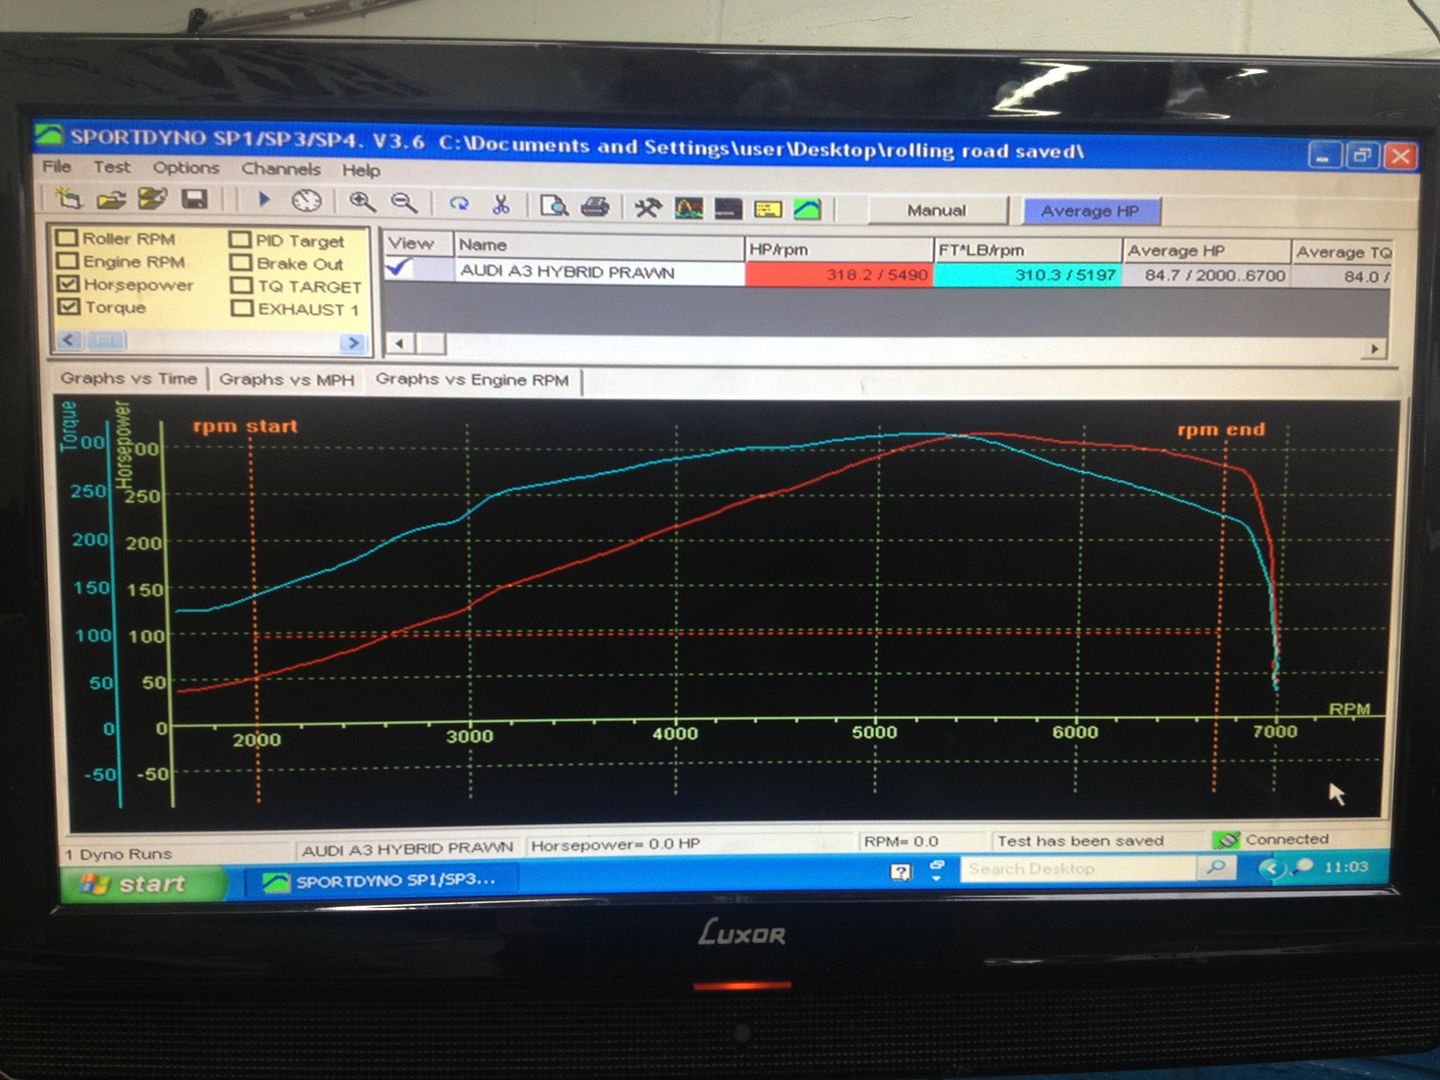Click the scissors cut icon
This screenshot has height=1080, width=1440.
pyautogui.click(x=501, y=205)
